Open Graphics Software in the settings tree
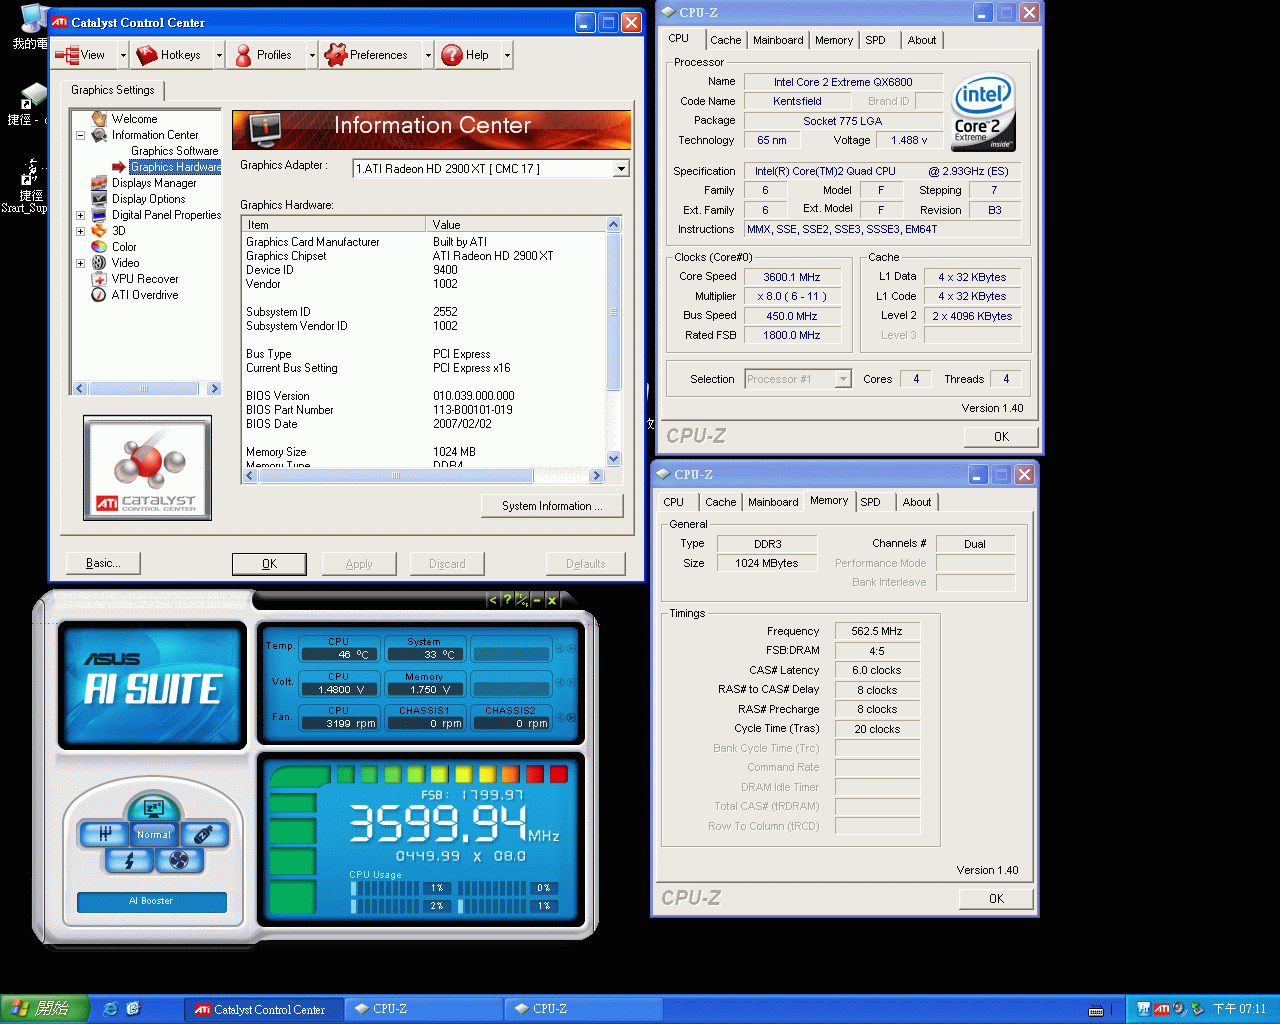The image size is (1280, 1024). (174, 151)
